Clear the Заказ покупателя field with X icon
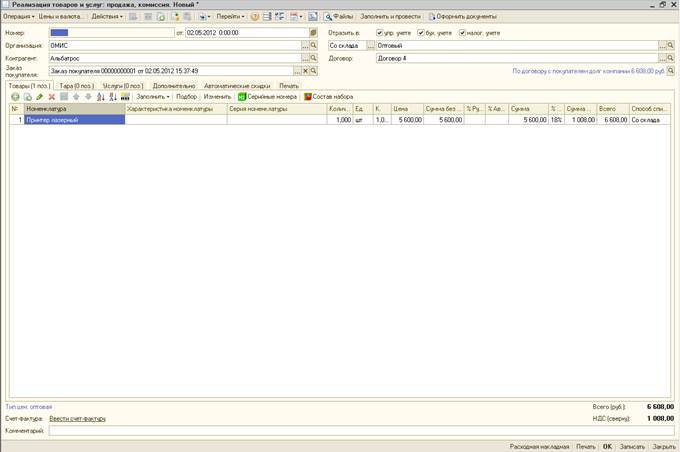 click(x=304, y=72)
